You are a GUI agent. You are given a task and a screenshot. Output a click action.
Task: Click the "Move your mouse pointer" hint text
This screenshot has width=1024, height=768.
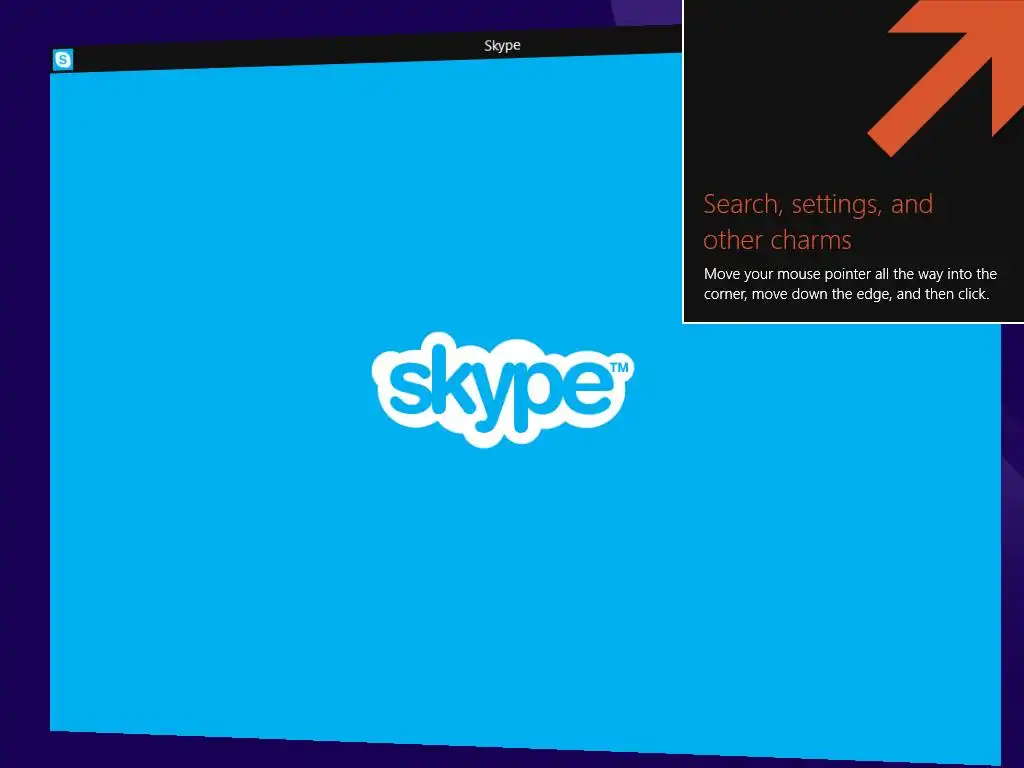(x=850, y=284)
